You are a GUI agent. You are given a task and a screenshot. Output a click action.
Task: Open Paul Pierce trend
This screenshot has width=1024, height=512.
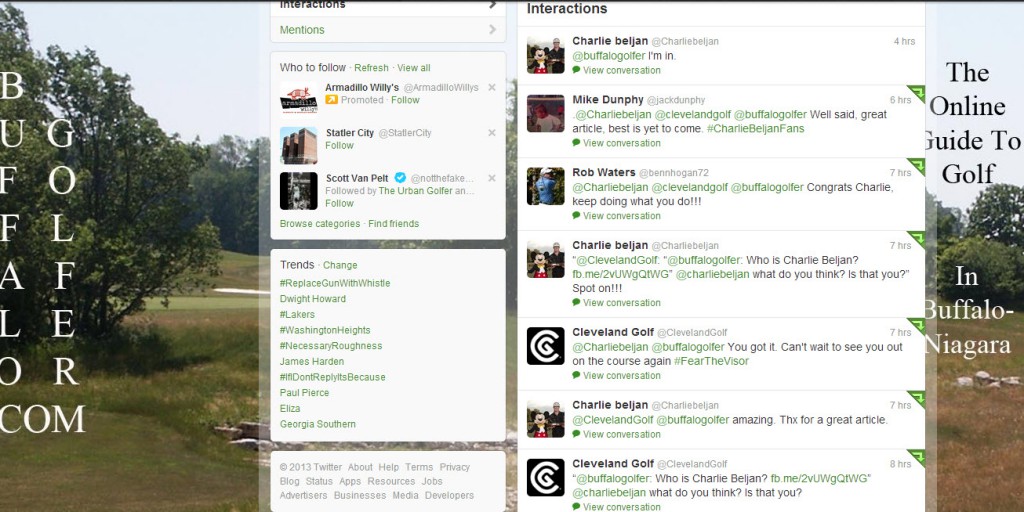tap(304, 393)
